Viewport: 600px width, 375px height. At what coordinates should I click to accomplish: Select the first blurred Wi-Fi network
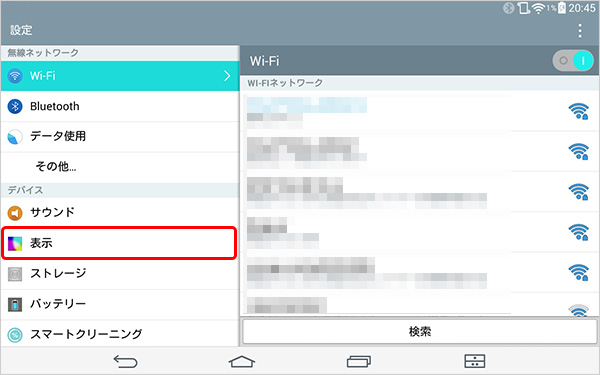click(x=420, y=112)
